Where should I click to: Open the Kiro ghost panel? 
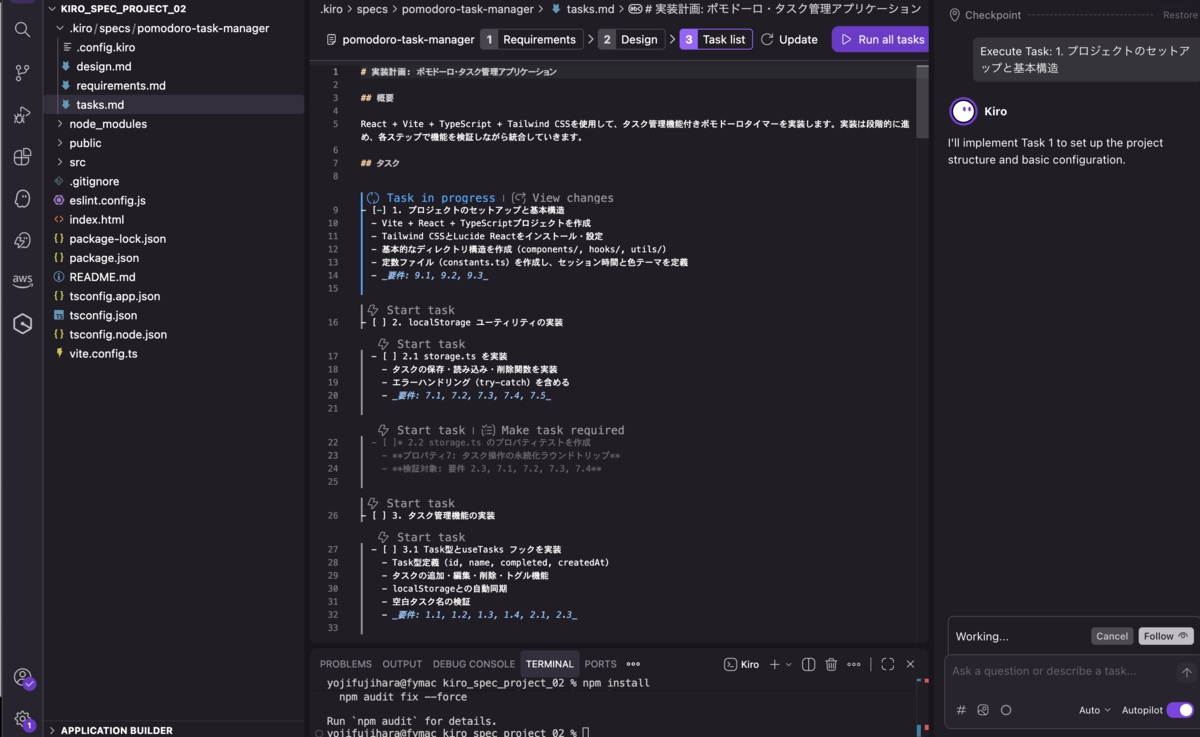22,199
